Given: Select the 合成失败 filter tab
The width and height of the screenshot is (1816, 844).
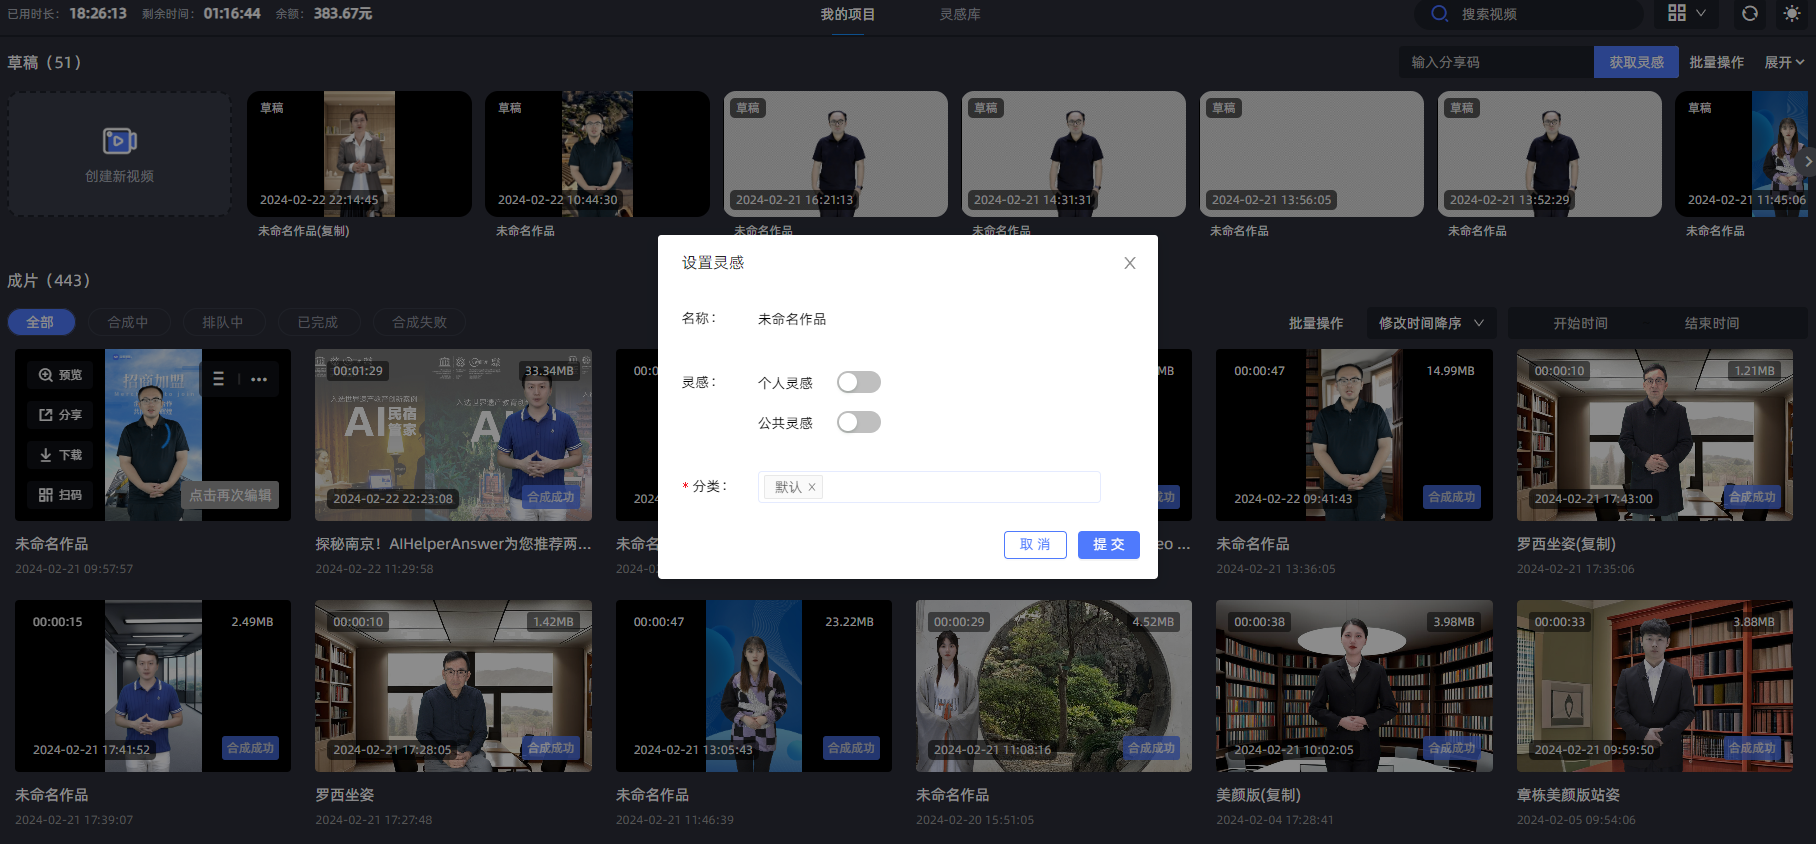Looking at the screenshot, I should [x=420, y=322].
